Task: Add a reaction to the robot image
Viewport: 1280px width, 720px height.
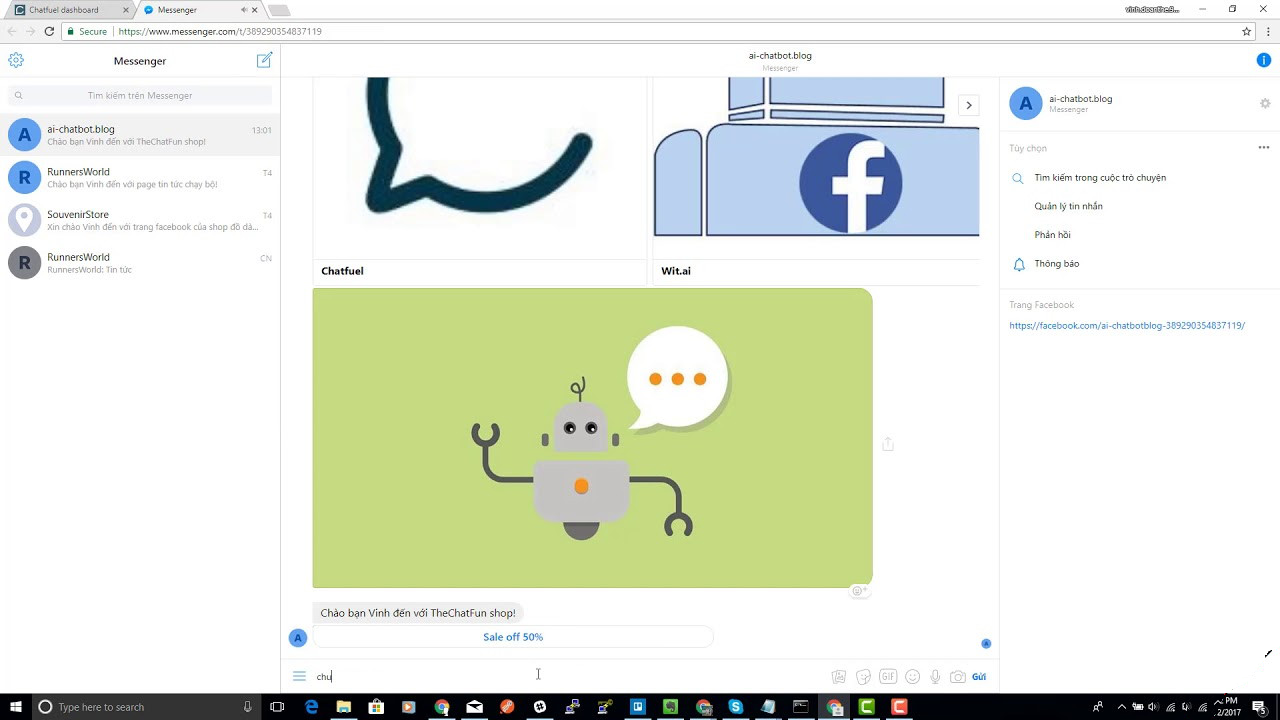Action: point(858,591)
